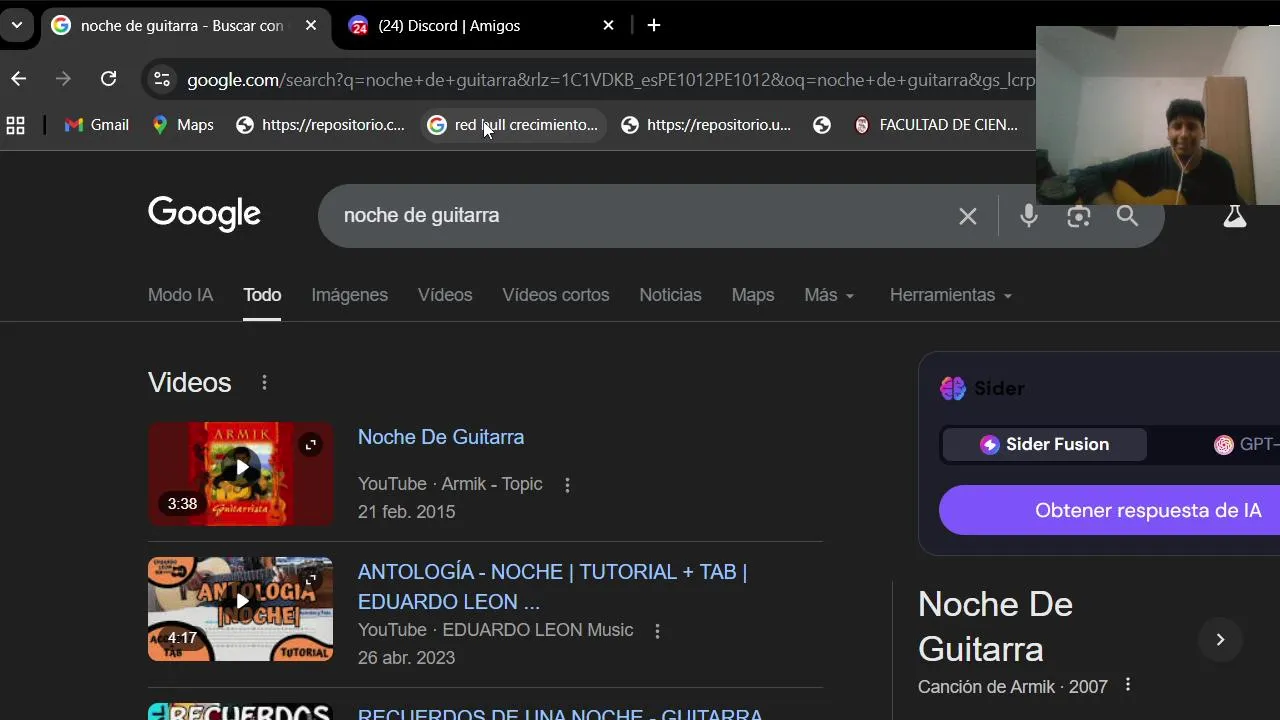This screenshot has height=720, width=1280.
Task: Select the Todo results tab
Action: pos(262,295)
